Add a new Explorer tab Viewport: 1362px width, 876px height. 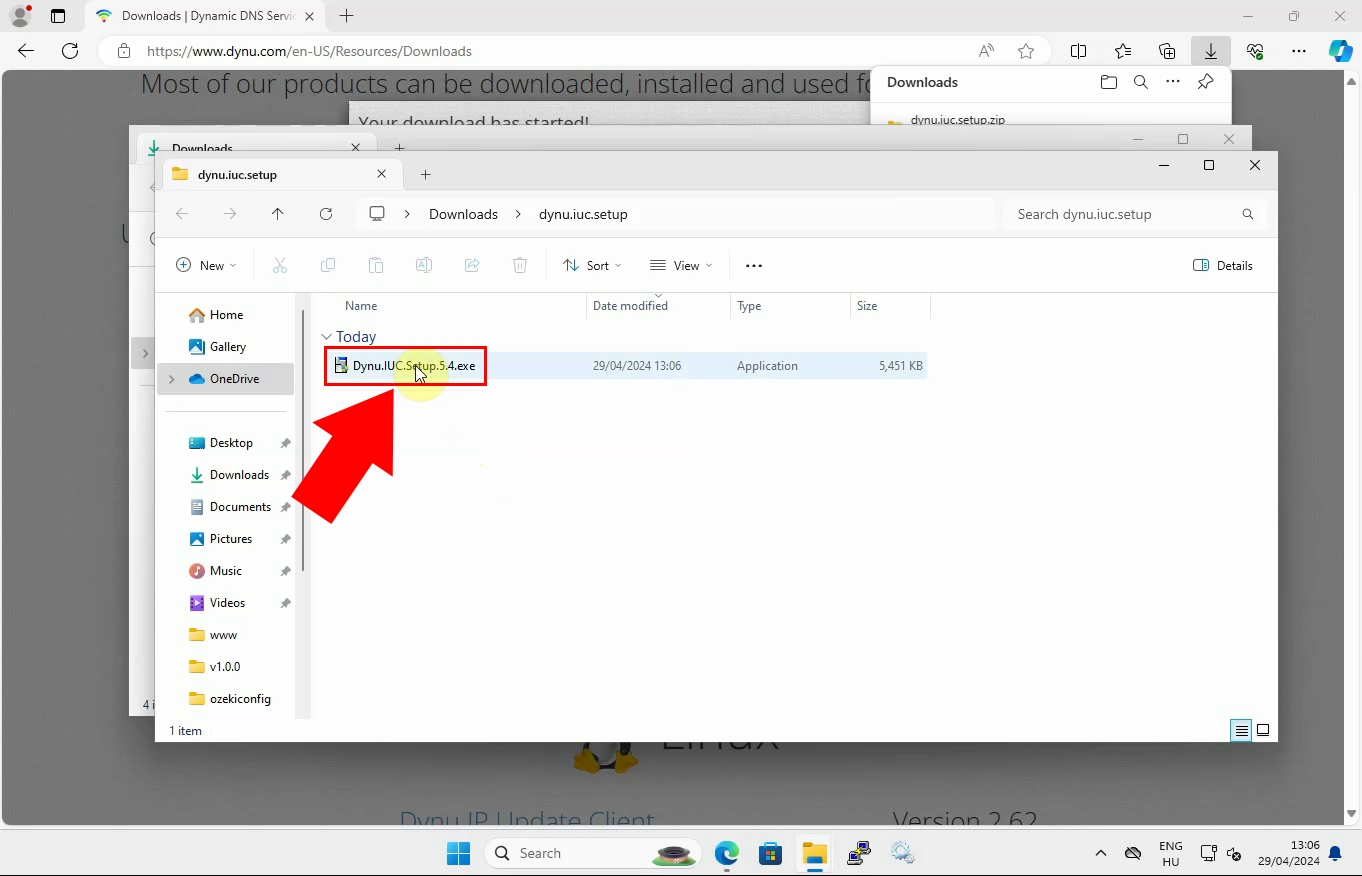425,174
